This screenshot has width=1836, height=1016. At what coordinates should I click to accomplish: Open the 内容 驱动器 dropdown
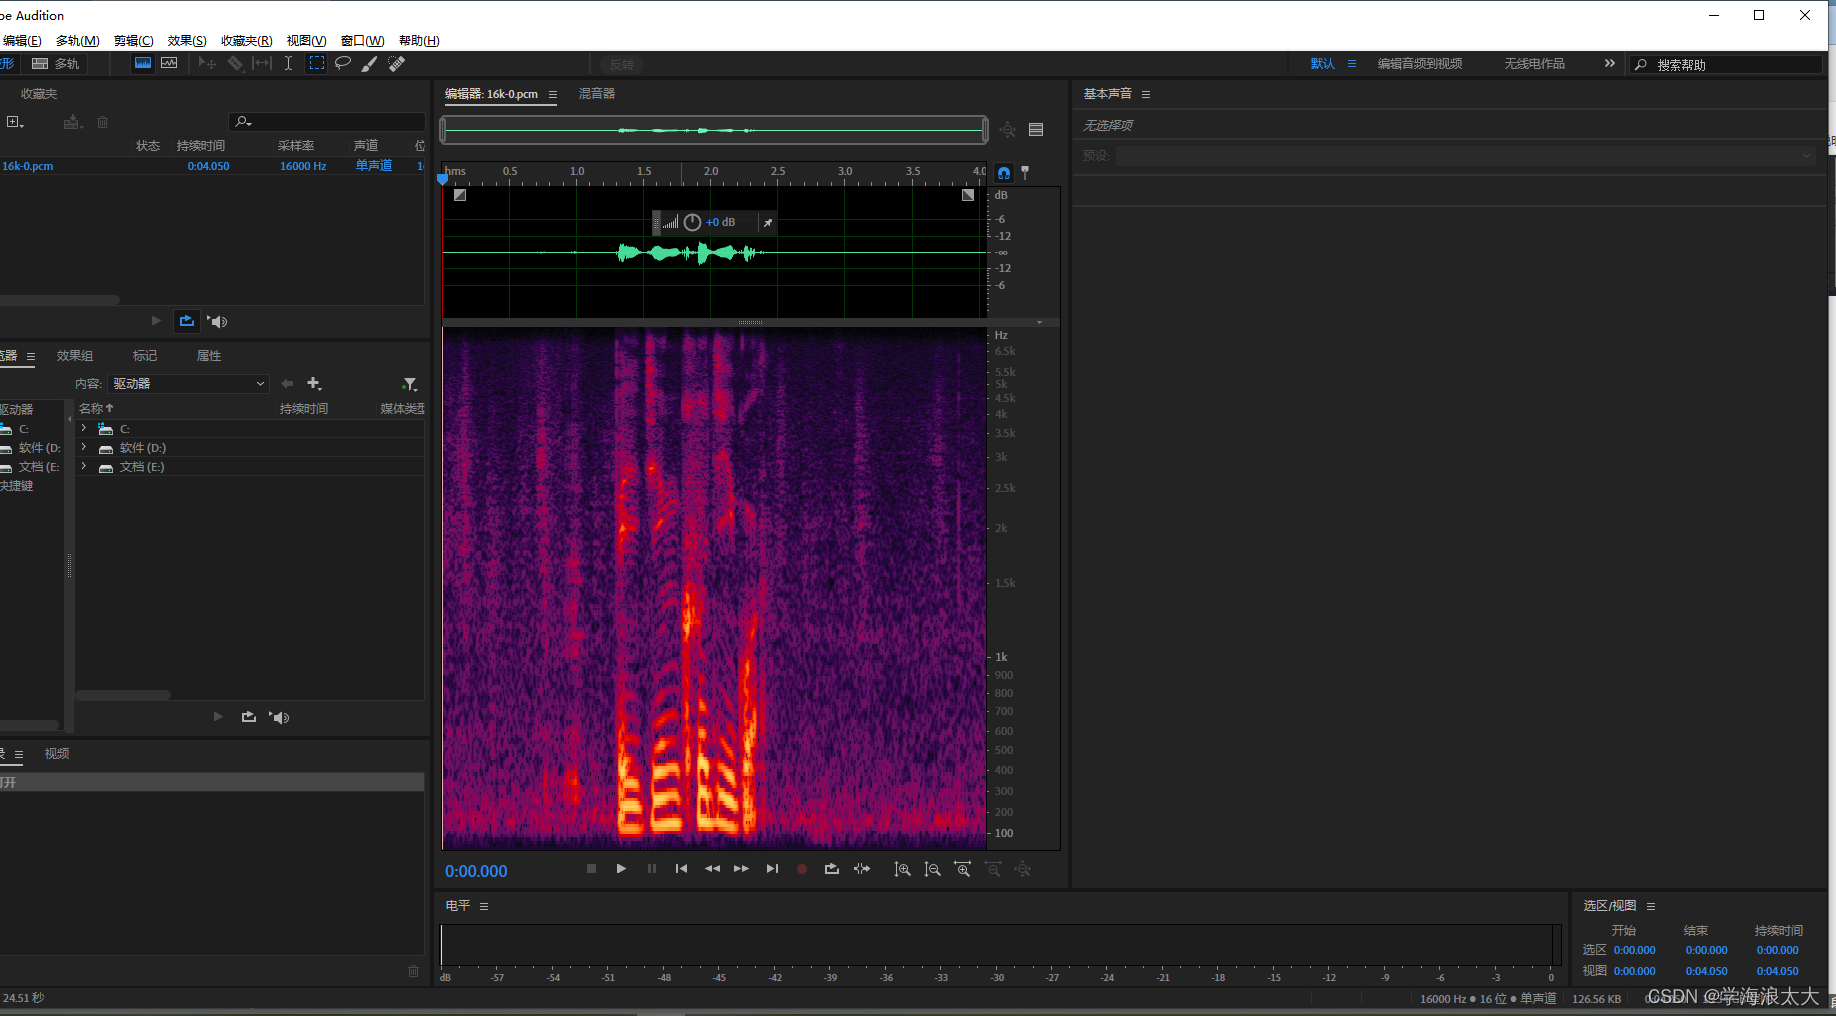pyautogui.click(x=189, y=383)
